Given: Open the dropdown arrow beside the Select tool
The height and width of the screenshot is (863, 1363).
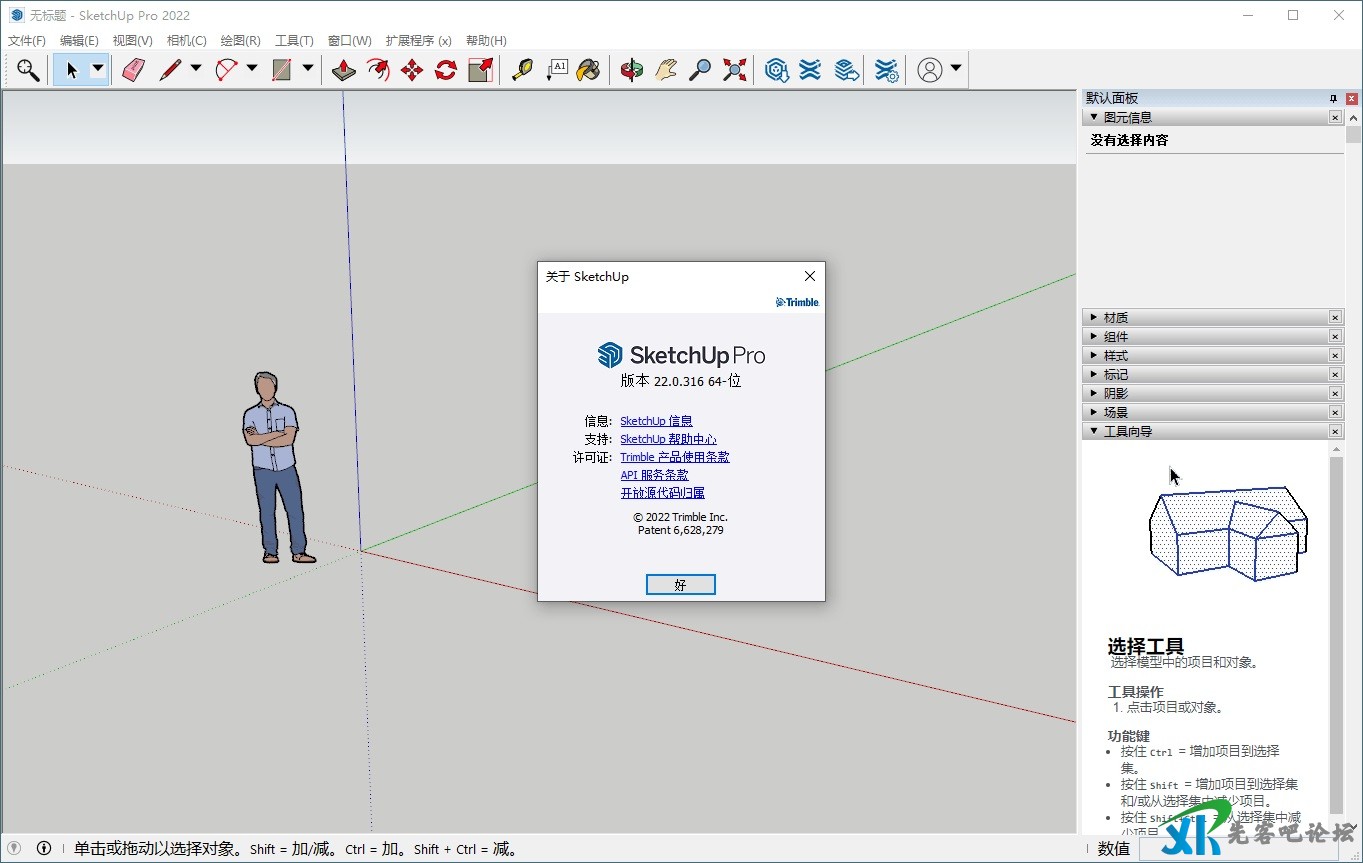Looking at the screenshot, I should [97, 69].
